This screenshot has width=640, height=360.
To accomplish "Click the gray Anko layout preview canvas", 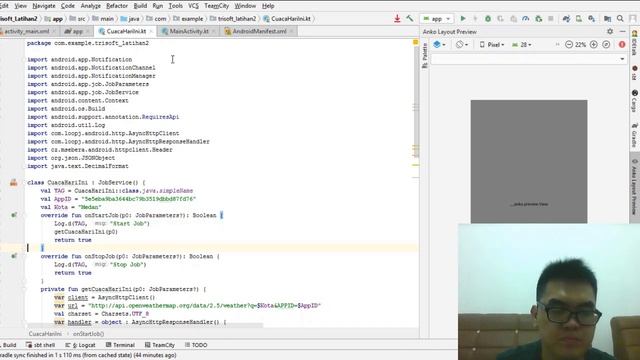I will (x=529, y=161).
